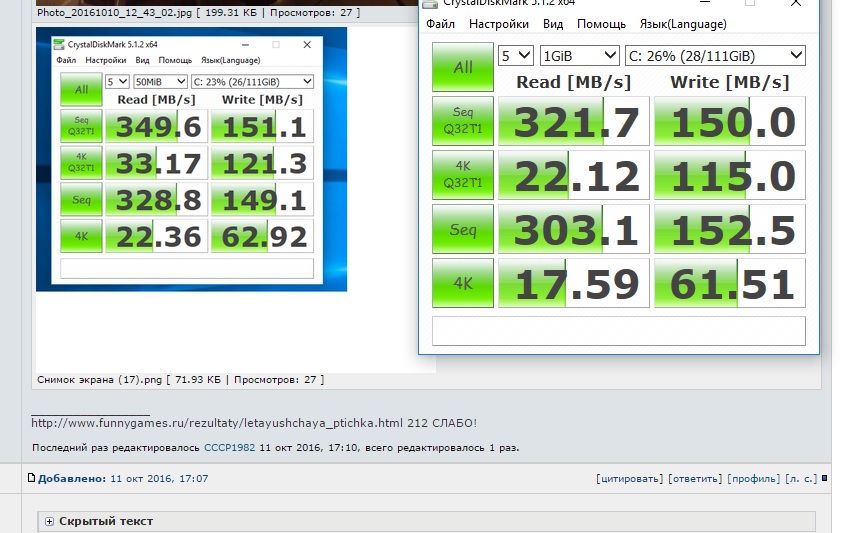This screenshot has height=533, width=860.
Task: Click All button in small CrystalDiskMark screenshot
Action: tap(81, 89)
